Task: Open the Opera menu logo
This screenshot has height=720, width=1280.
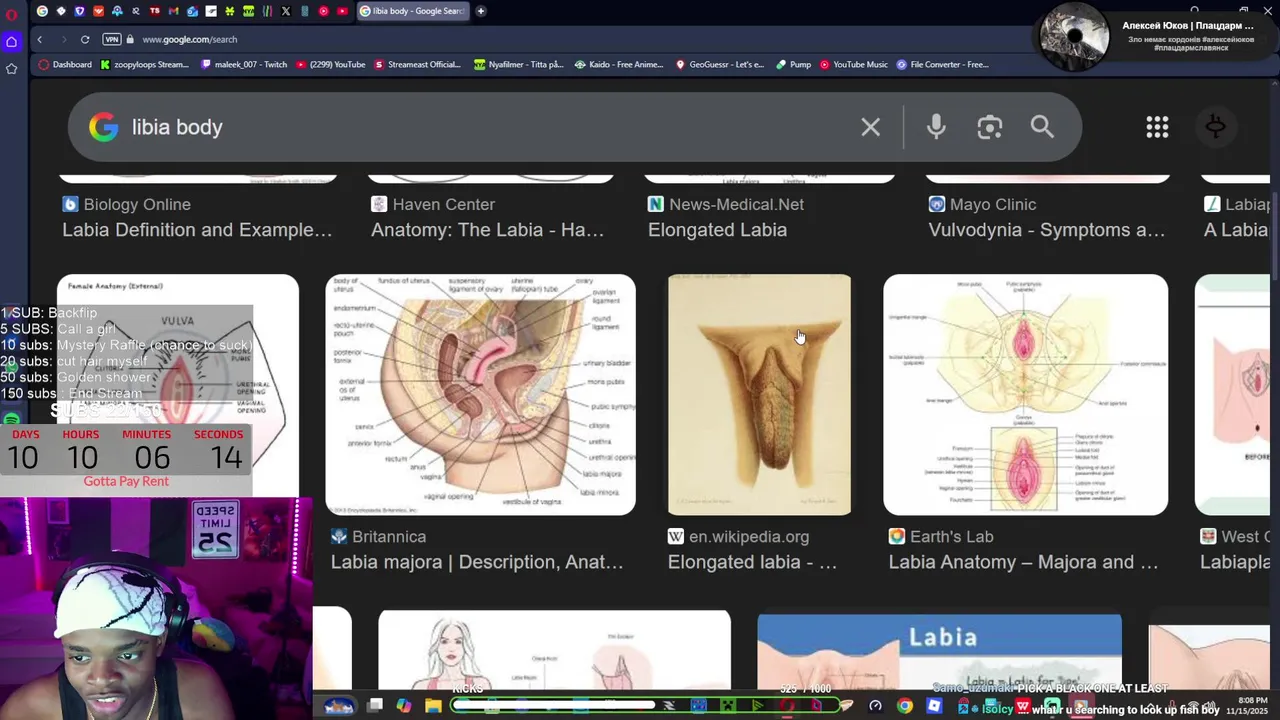Action: pos(11,14)
